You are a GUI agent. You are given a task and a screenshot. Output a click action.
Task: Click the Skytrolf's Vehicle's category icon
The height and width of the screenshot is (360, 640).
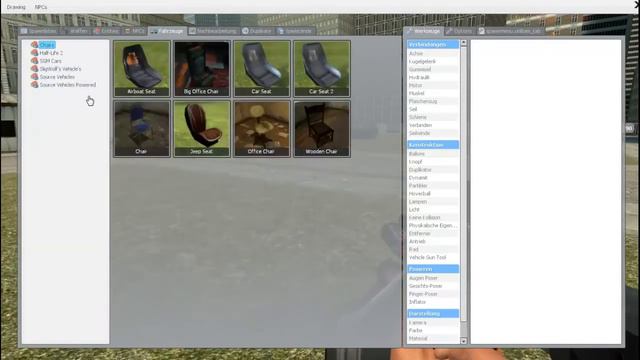(35, 69)
